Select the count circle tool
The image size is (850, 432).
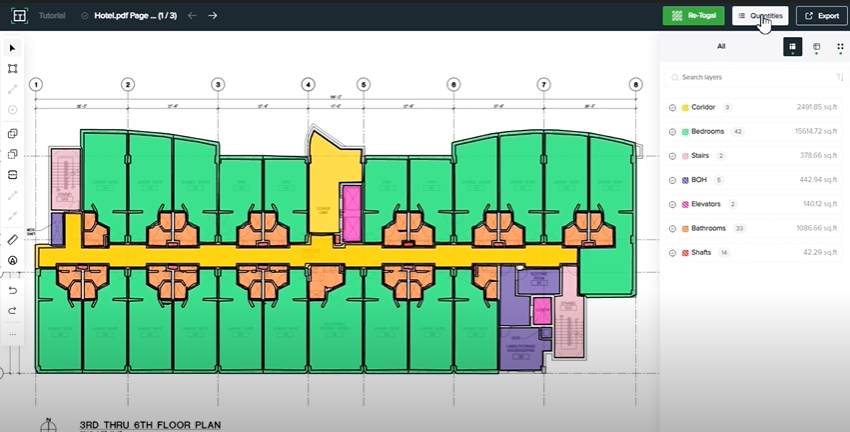12,109
